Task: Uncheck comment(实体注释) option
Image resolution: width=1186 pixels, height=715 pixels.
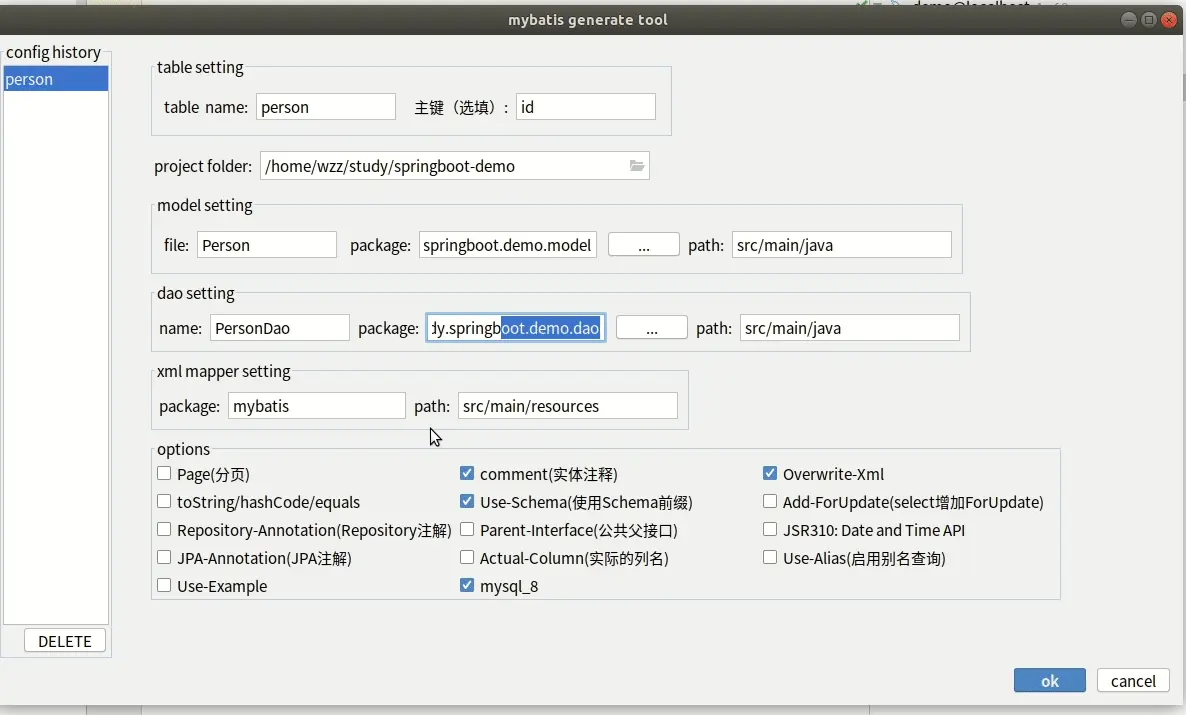Action: tap(467, 474)
